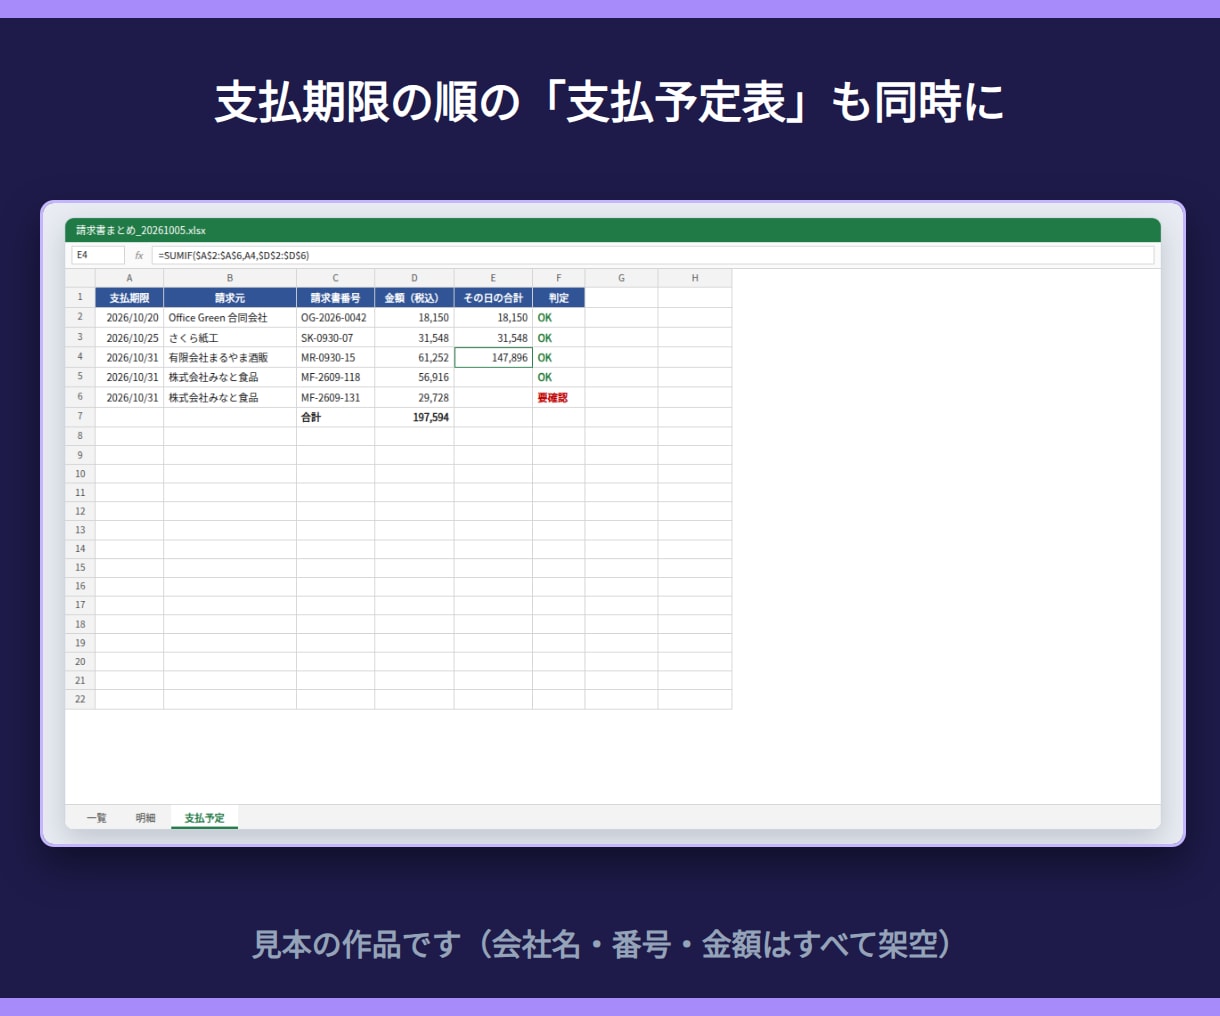Select column C header
The image size is (1220, 1016).
pos(336,278)
